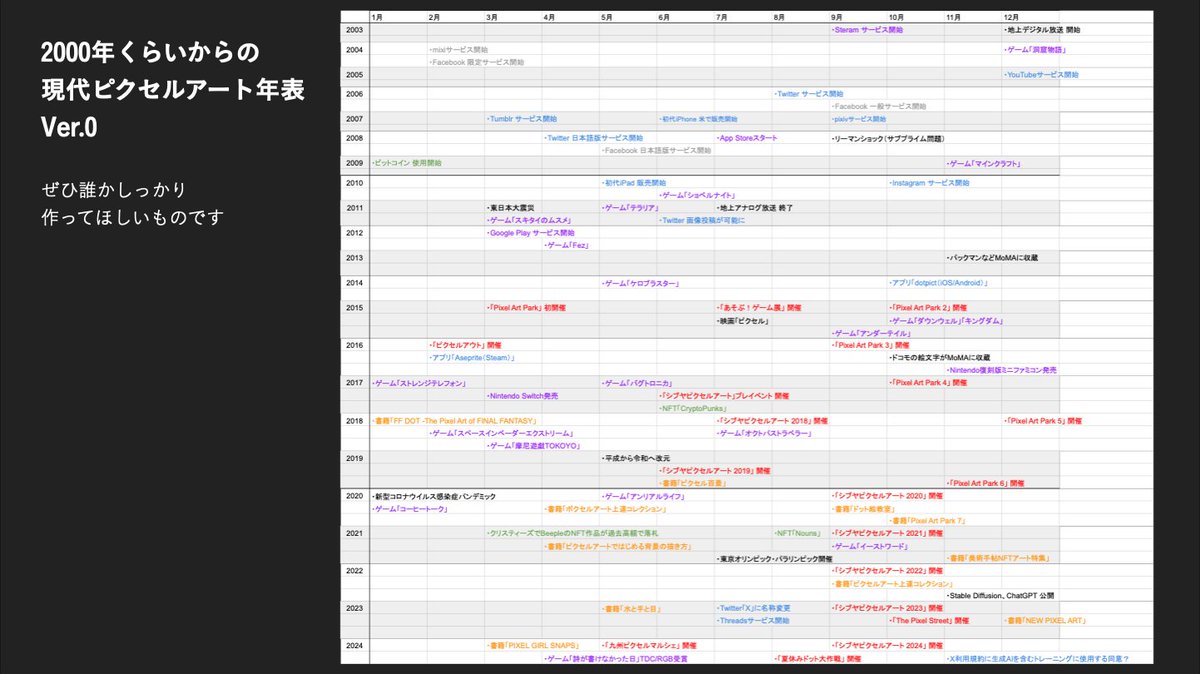Viewport: 1200px width, 674px height.
Task: Select the 'Nintendo Switch発売' cell
Action: (x=522, y=396)
